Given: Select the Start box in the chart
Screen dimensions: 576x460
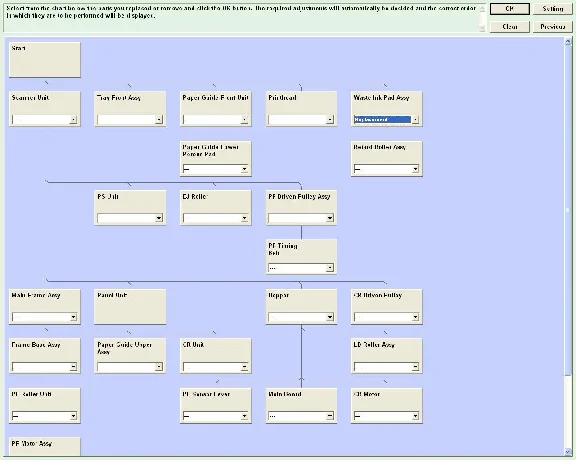Looking at the screenshot, I should click(x=44, y=60).
